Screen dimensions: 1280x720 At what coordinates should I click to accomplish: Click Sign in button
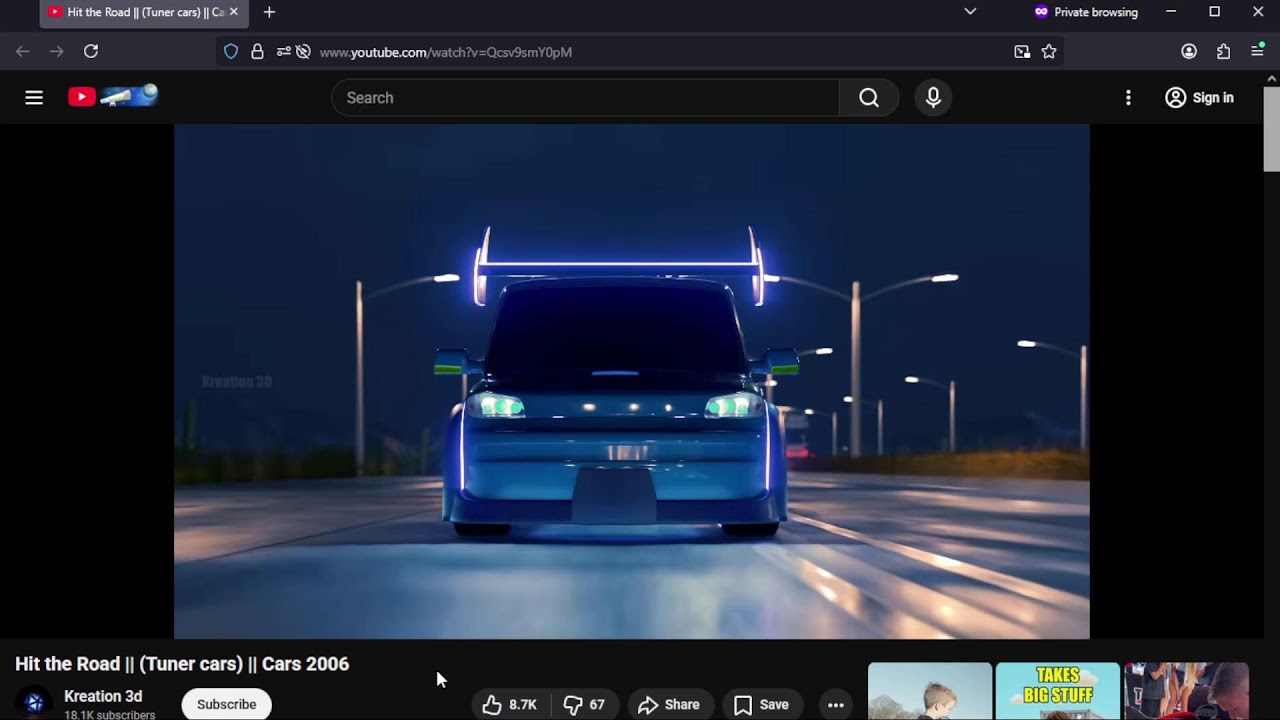coord(1200,97)
